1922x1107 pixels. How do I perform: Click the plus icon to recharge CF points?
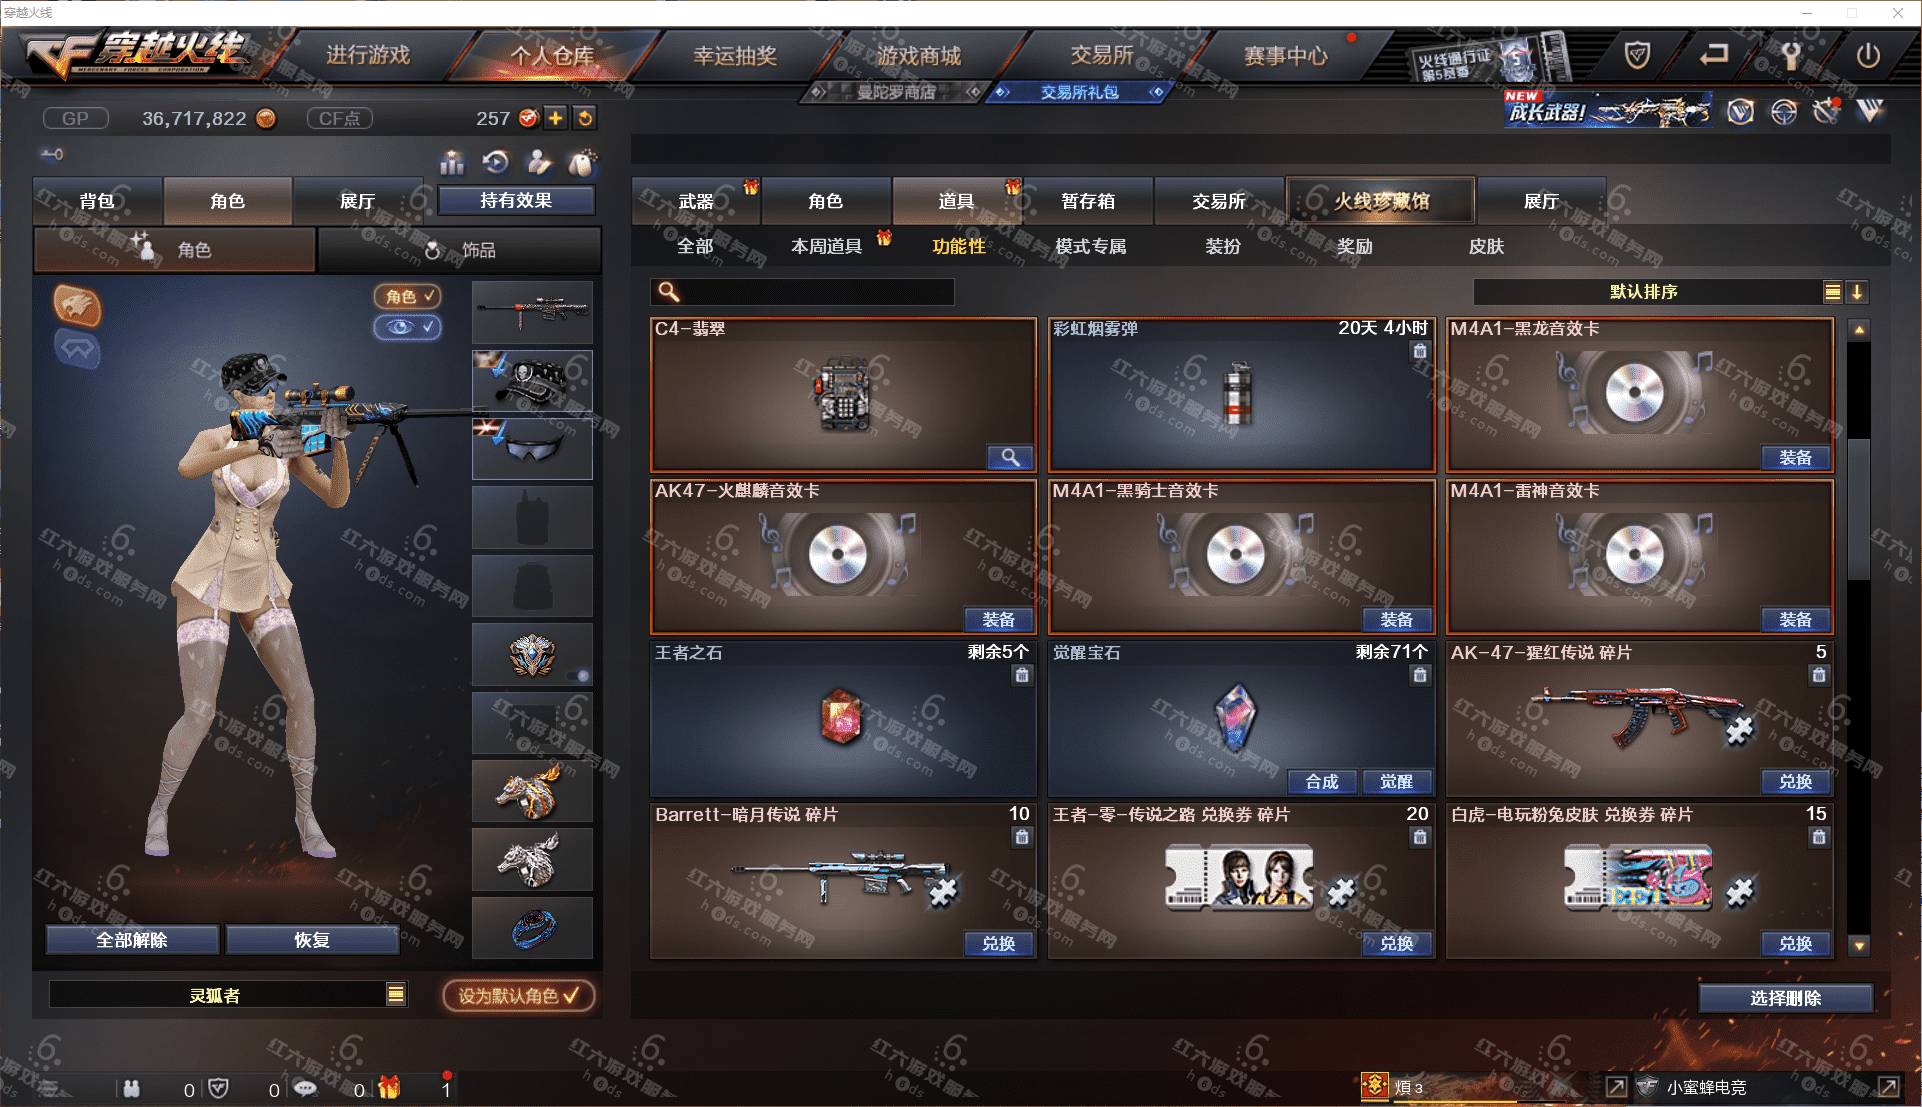555,118
